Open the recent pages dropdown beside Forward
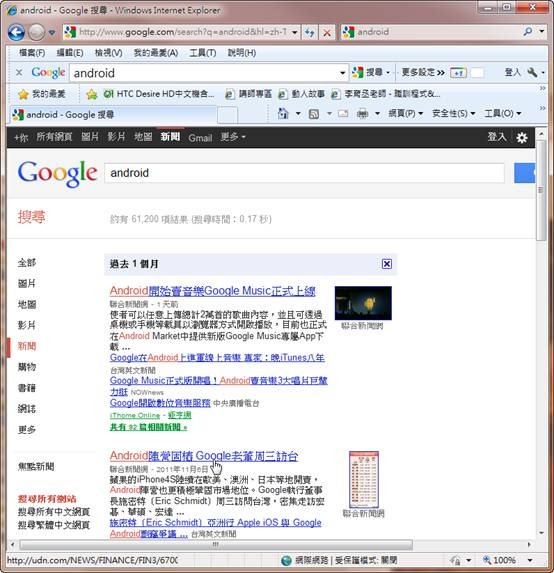Viewport: 554px width, 573px height. (52, 33)
